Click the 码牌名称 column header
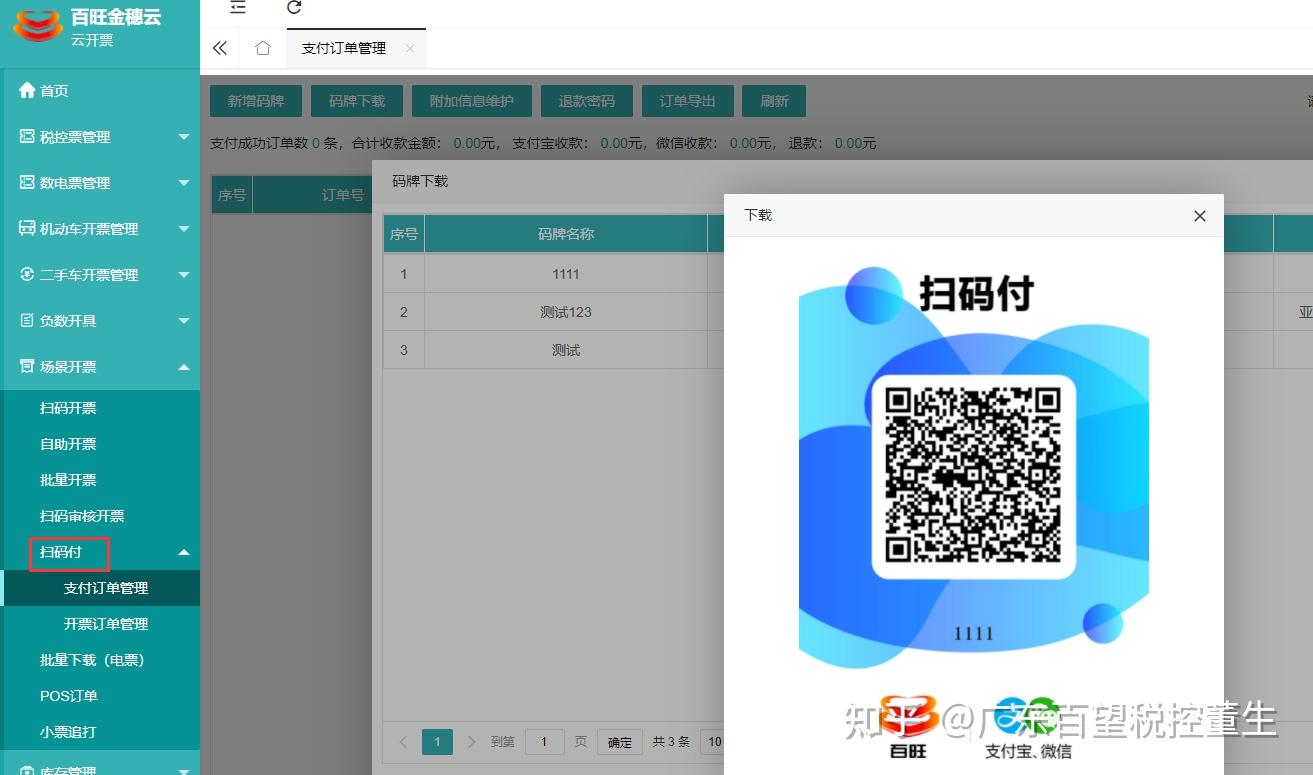 566,234
